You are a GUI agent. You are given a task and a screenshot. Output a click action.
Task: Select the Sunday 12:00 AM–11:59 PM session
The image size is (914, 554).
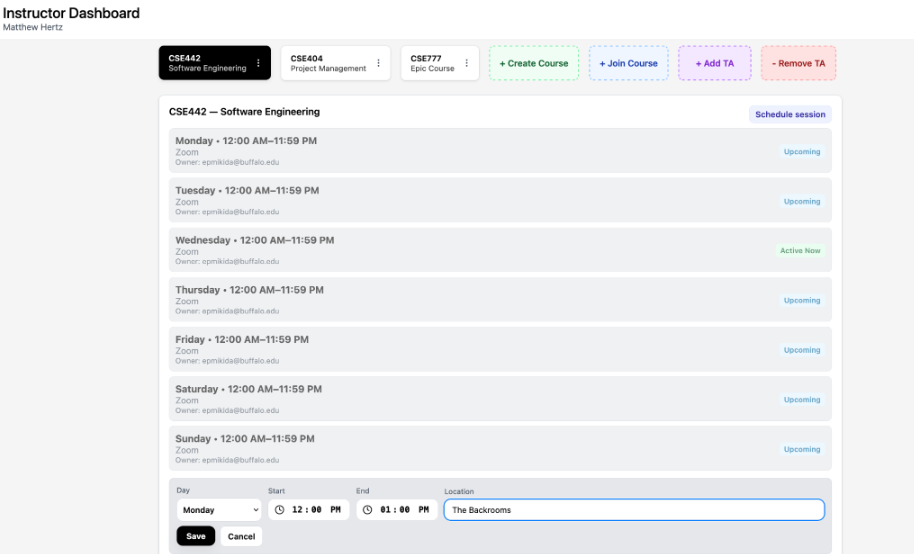coord(500,448)
